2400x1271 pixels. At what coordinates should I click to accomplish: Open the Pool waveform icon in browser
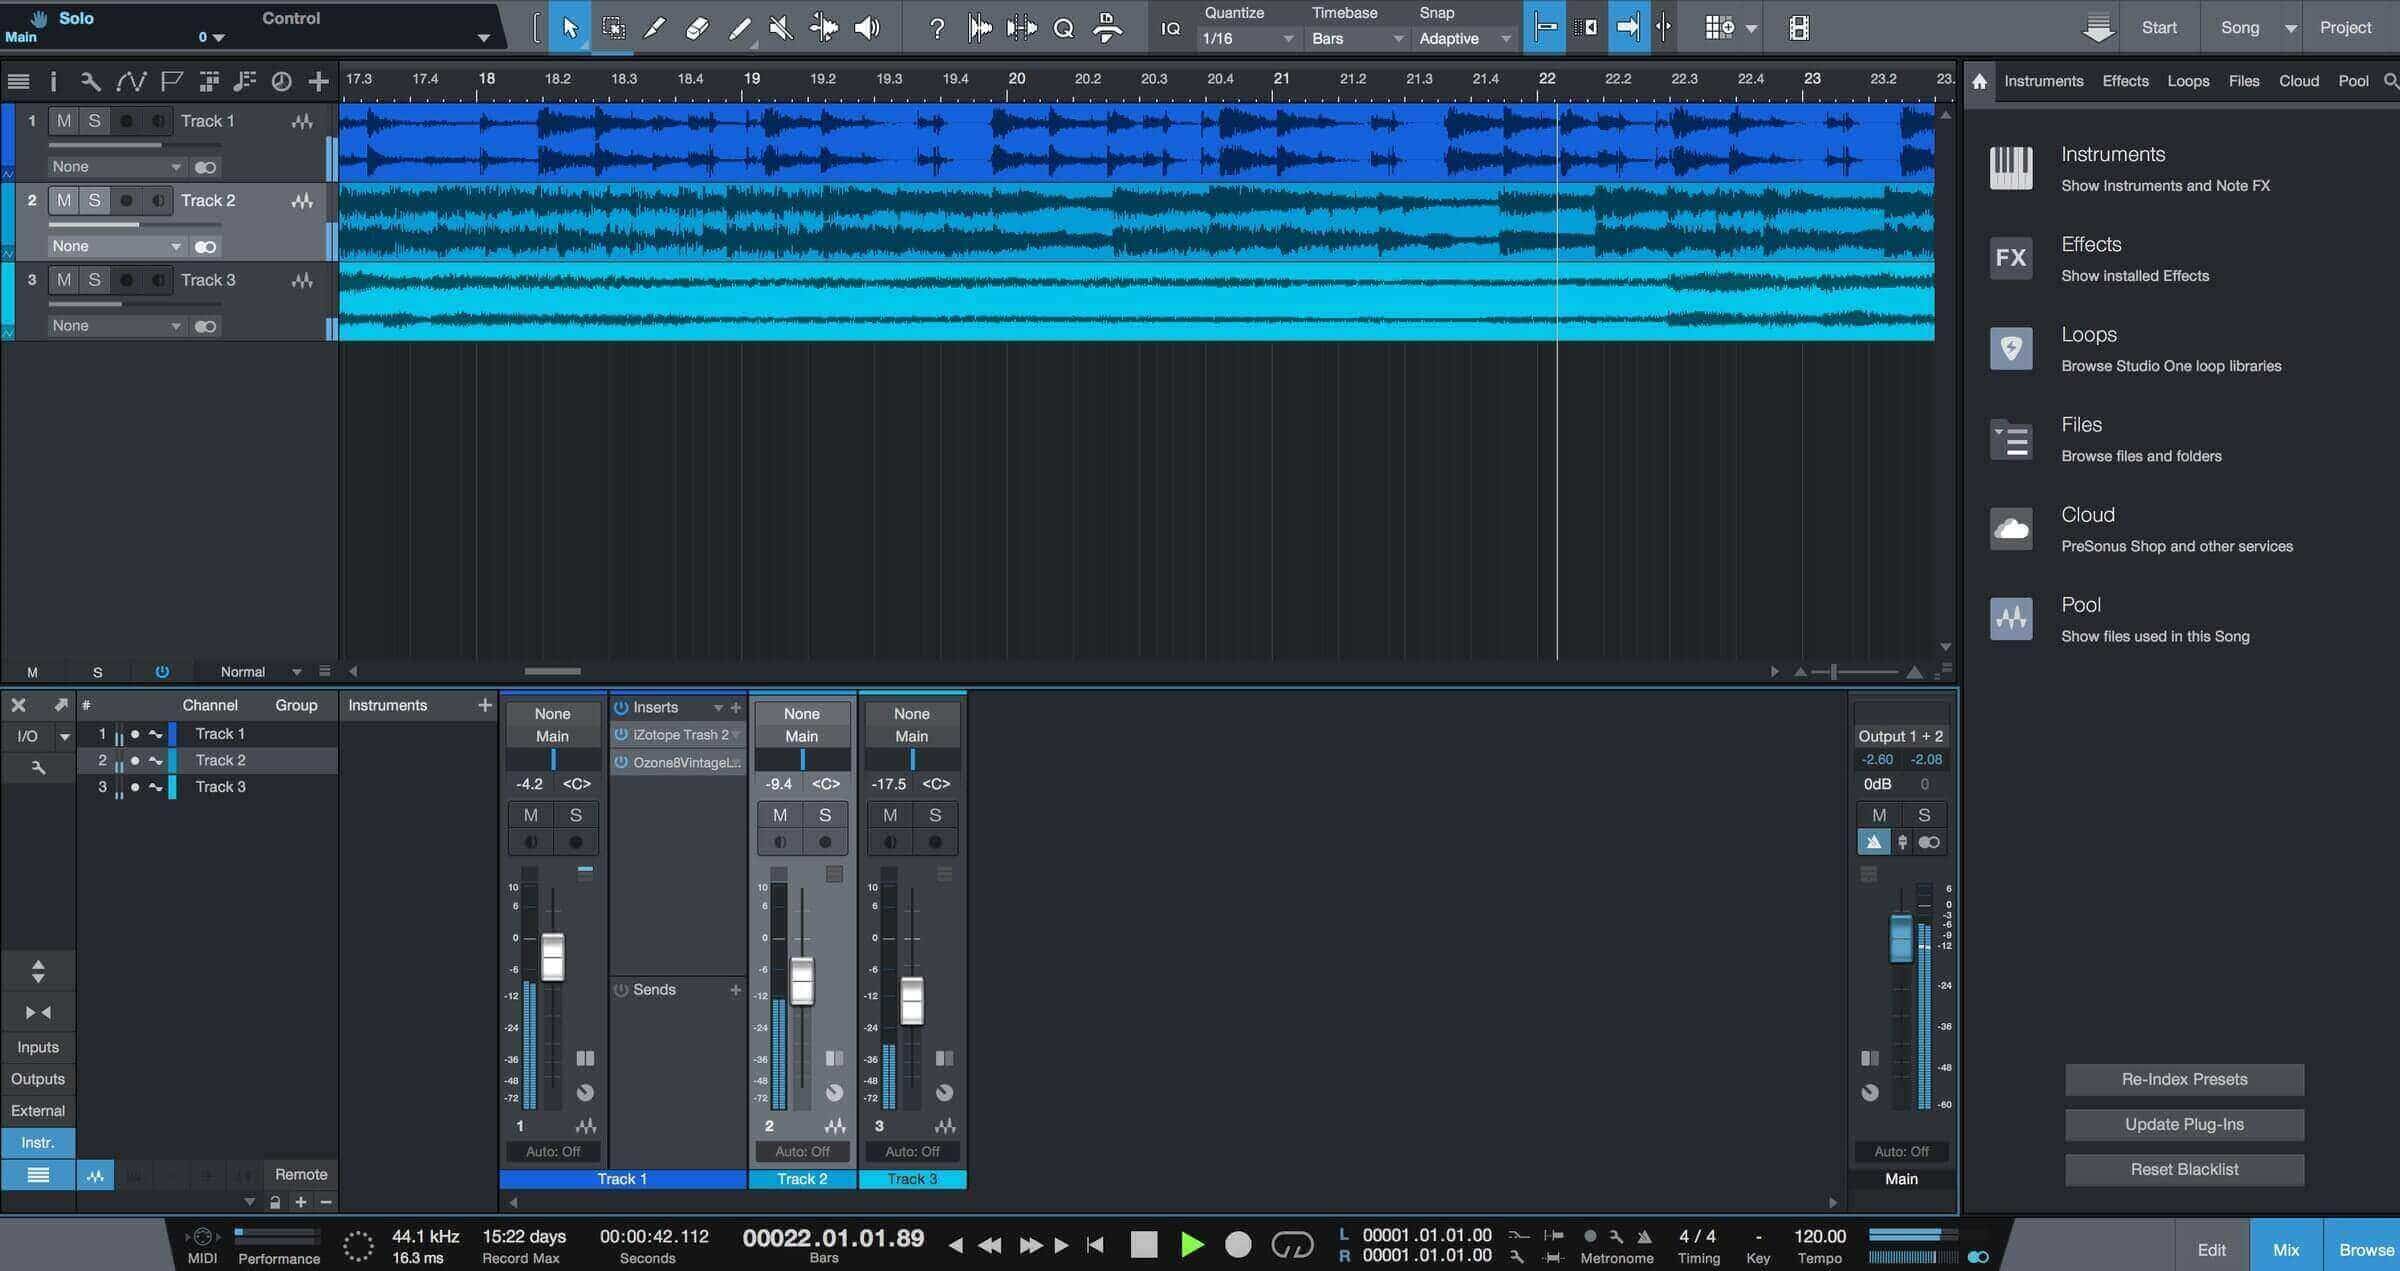2011,618
